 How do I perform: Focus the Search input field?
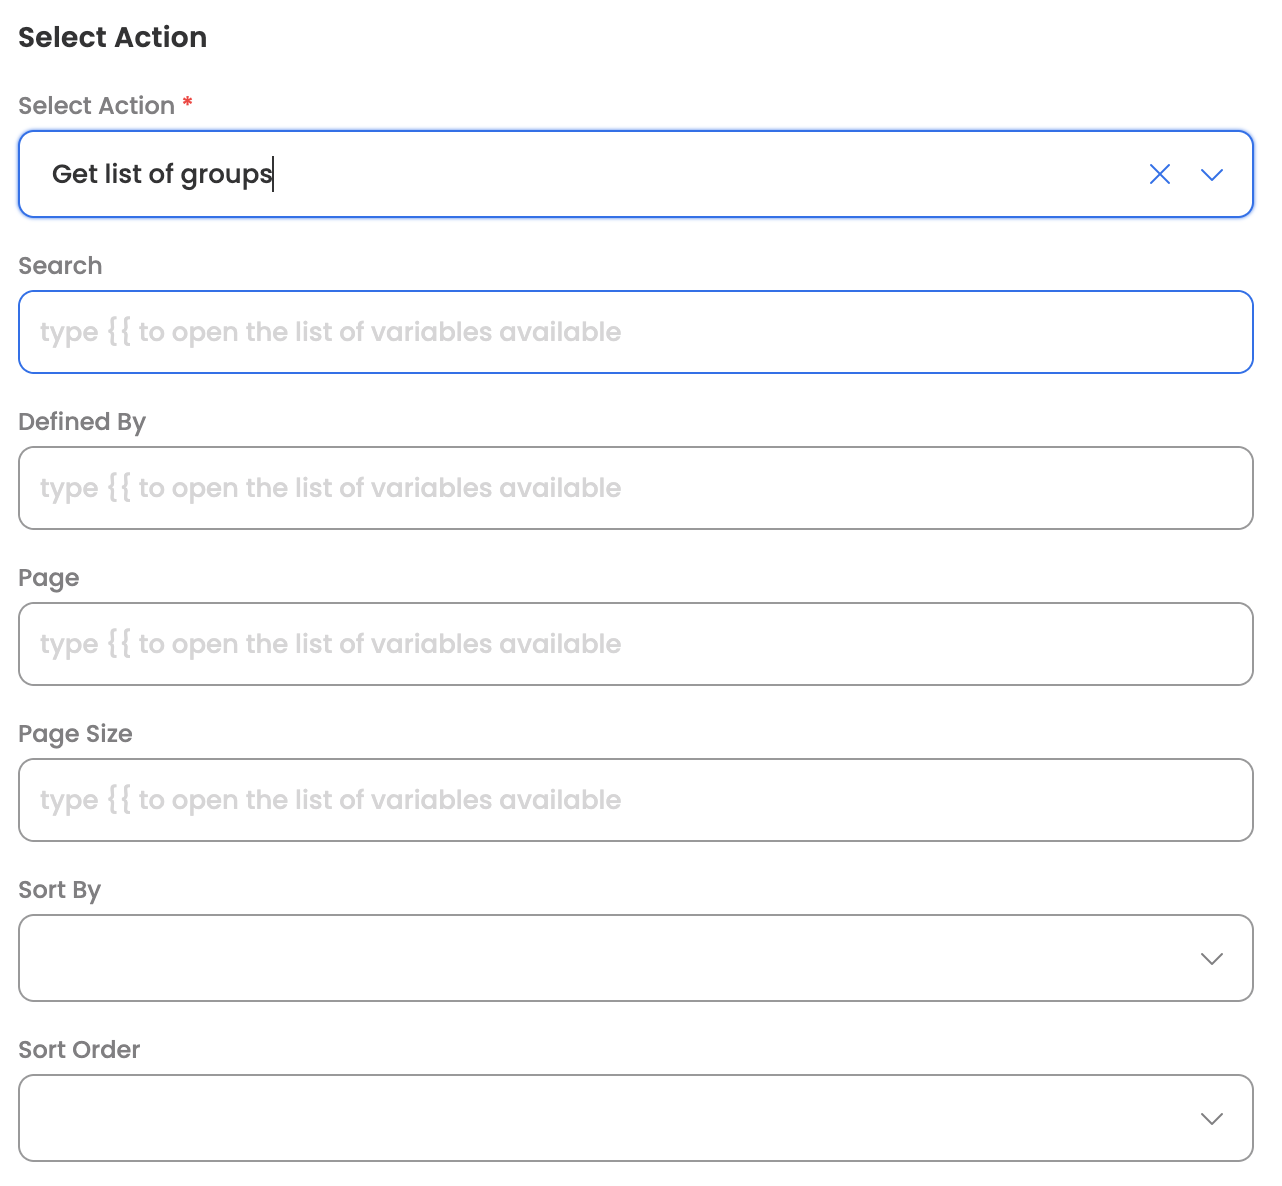[x=635, y=332]
